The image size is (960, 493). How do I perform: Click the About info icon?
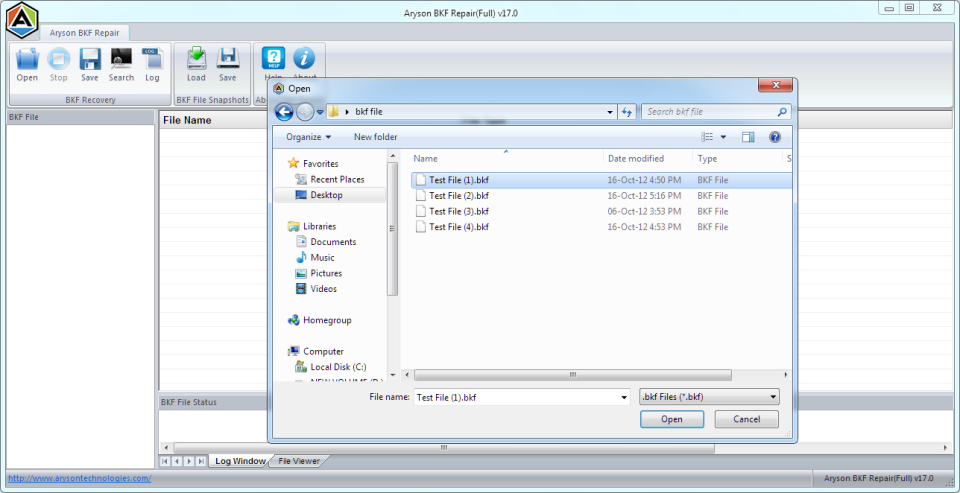coord(304,58)
